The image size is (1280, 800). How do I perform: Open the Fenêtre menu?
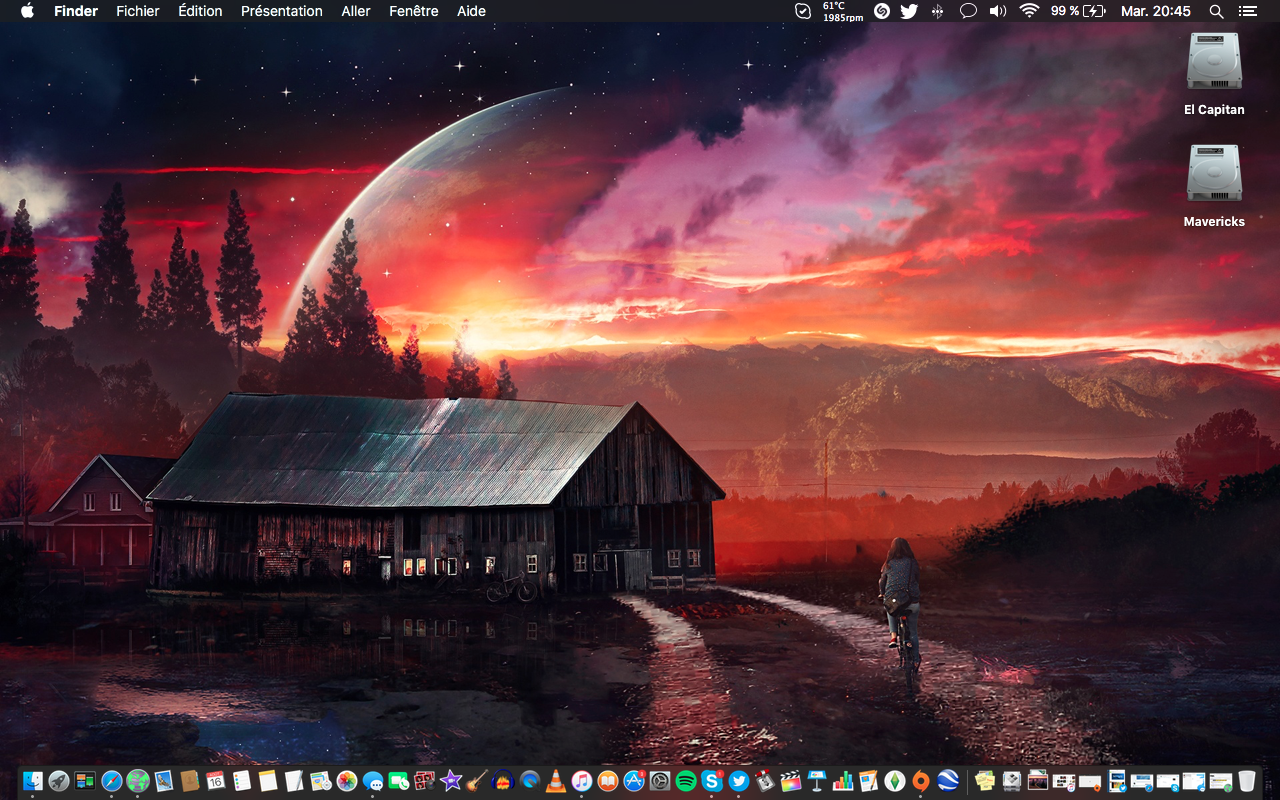pos(414,11)
